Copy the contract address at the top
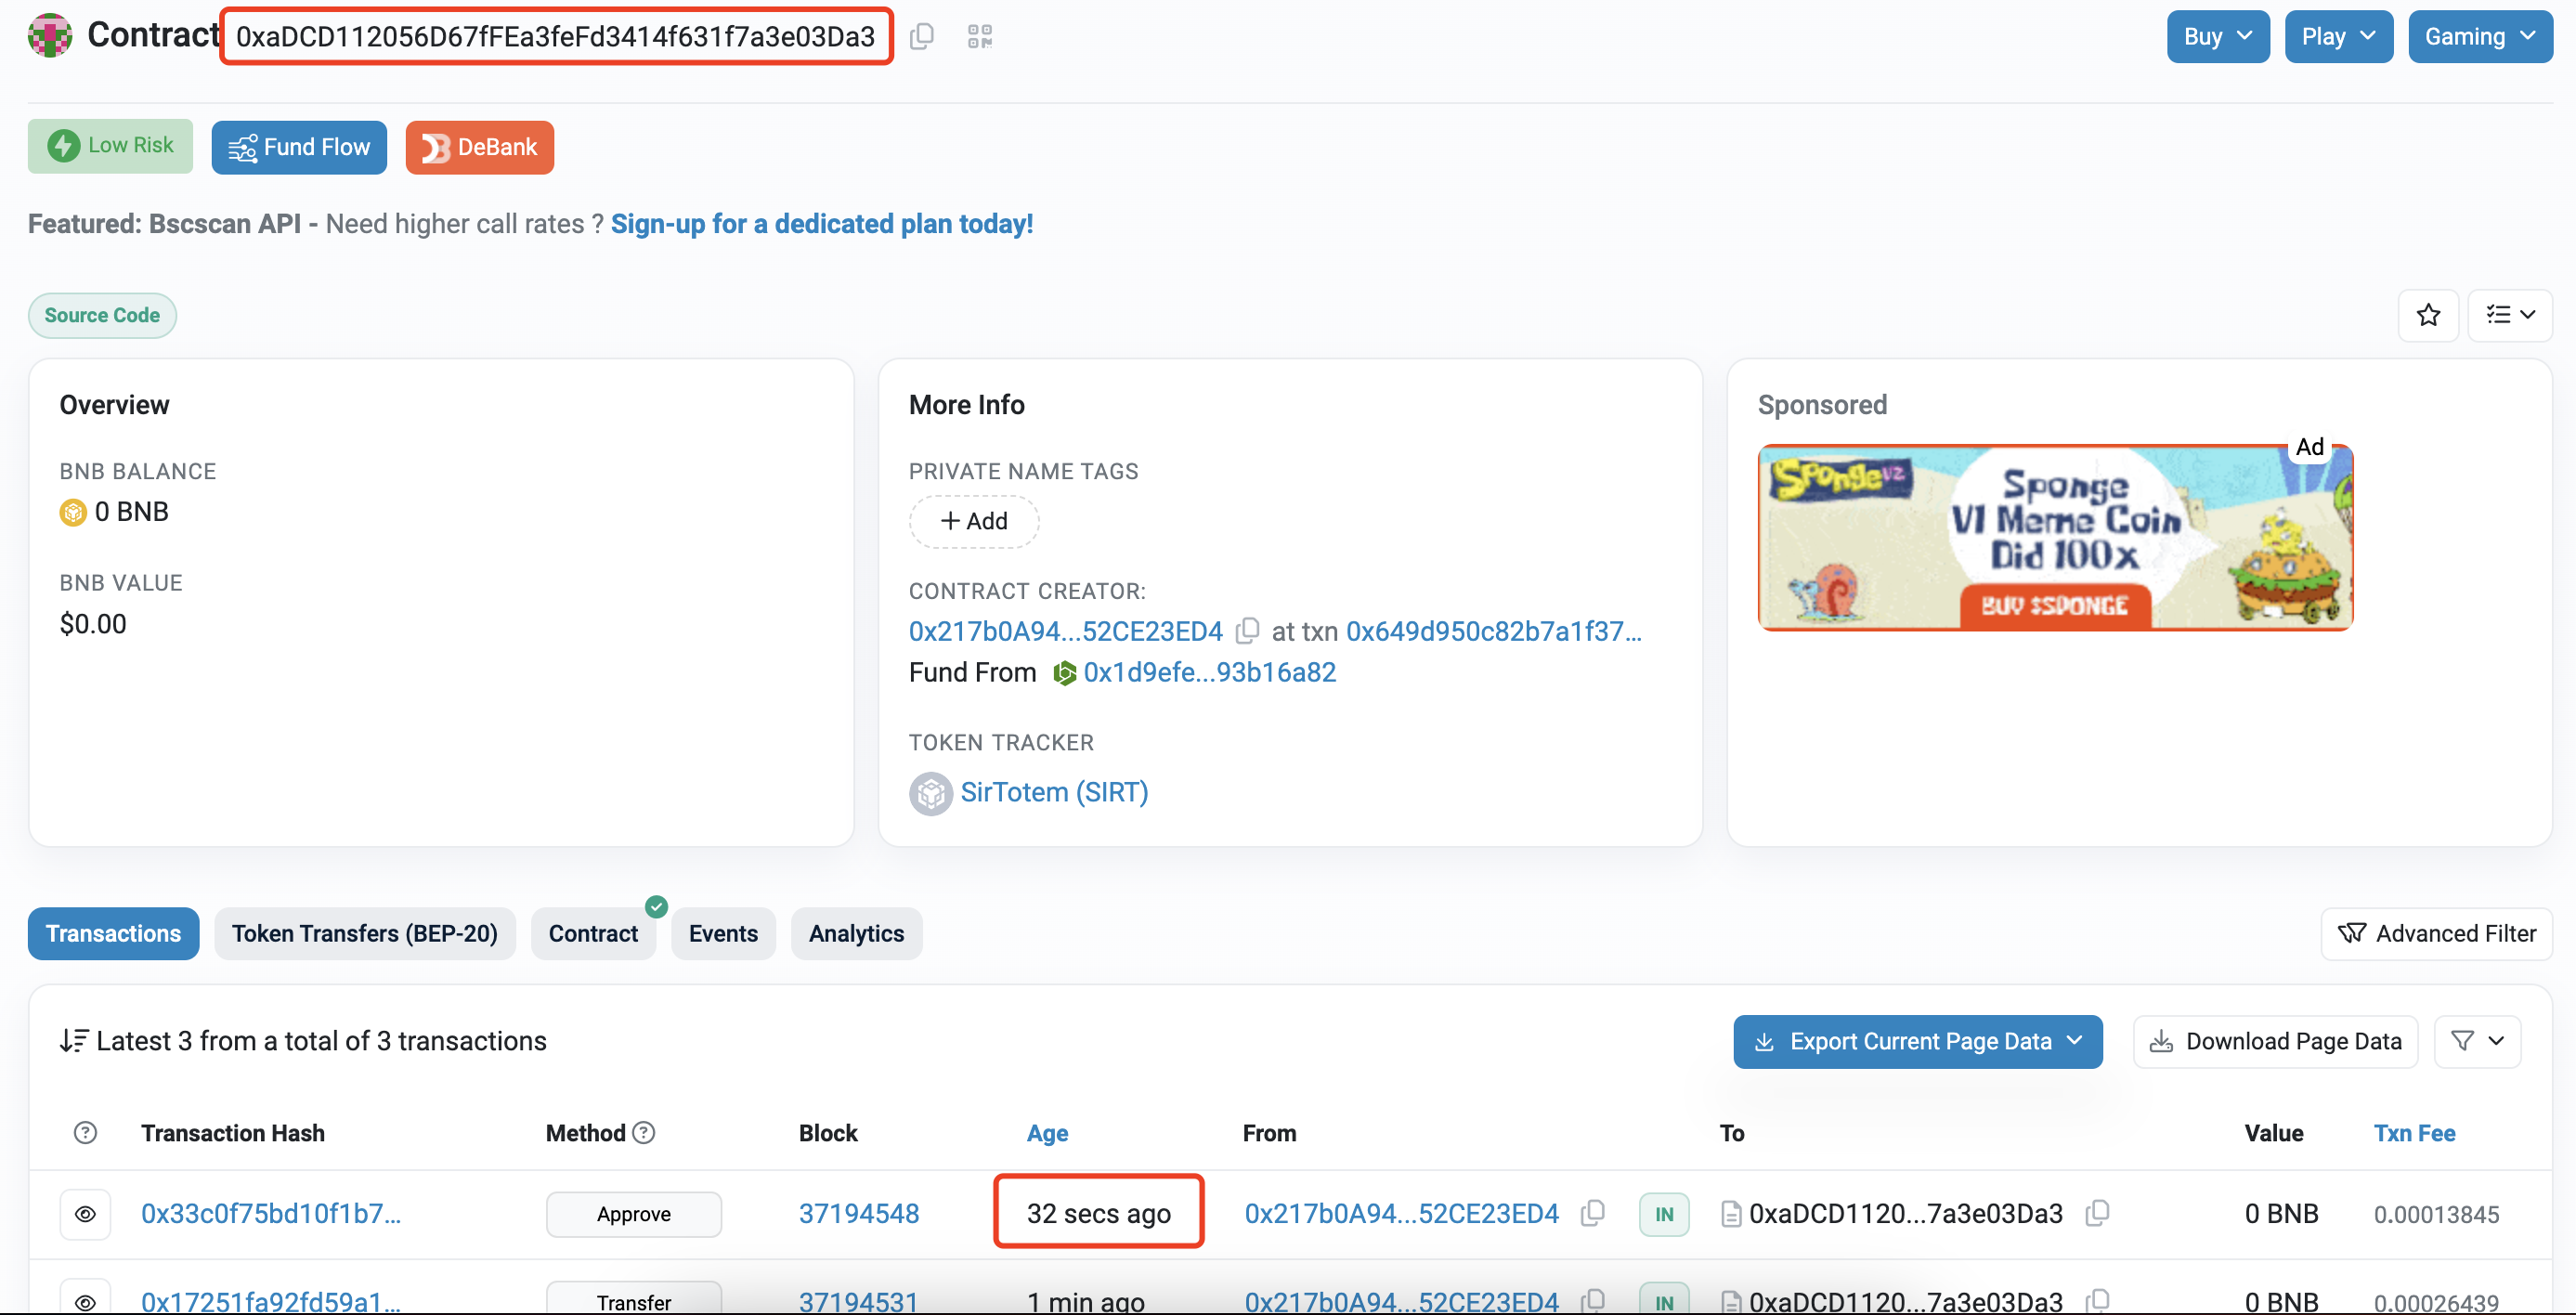The image size is (2576, 1315). [921, 37]
